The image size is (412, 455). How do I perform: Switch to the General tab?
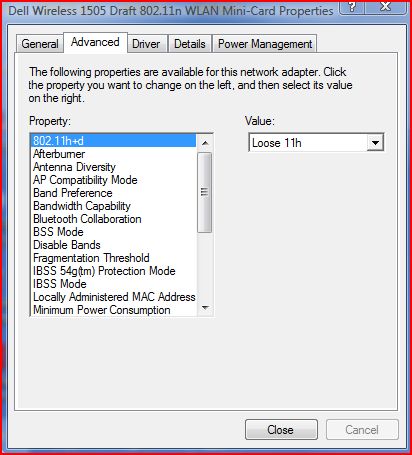tap(40, 44)
